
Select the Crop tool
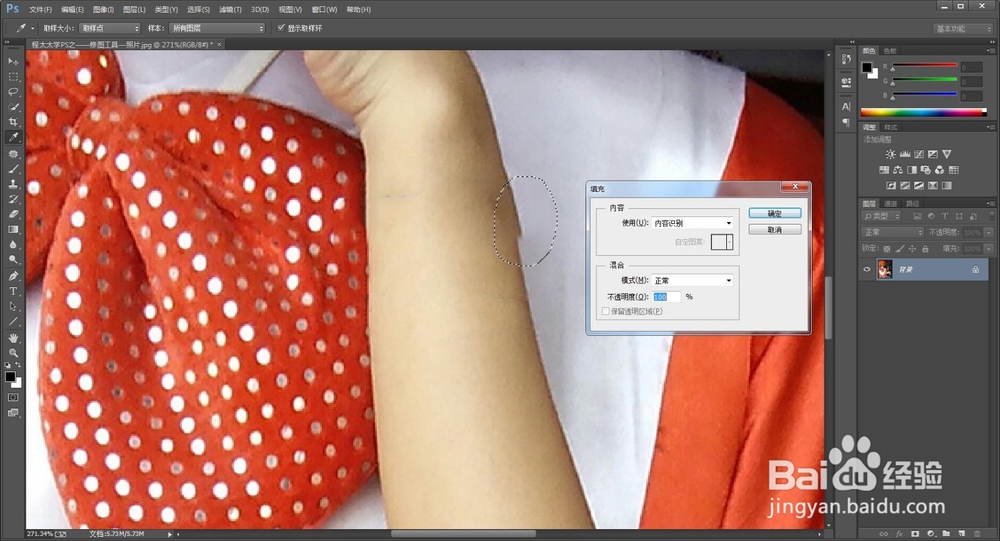13,122
